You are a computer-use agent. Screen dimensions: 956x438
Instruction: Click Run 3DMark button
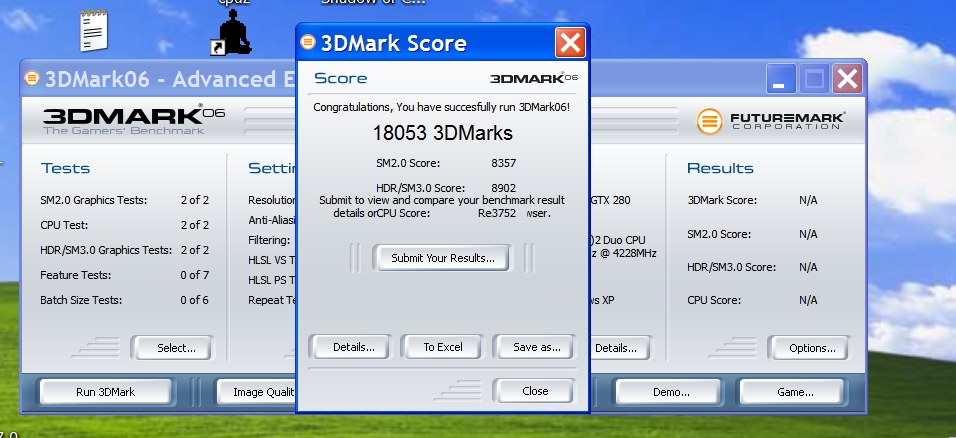point(105,392)
